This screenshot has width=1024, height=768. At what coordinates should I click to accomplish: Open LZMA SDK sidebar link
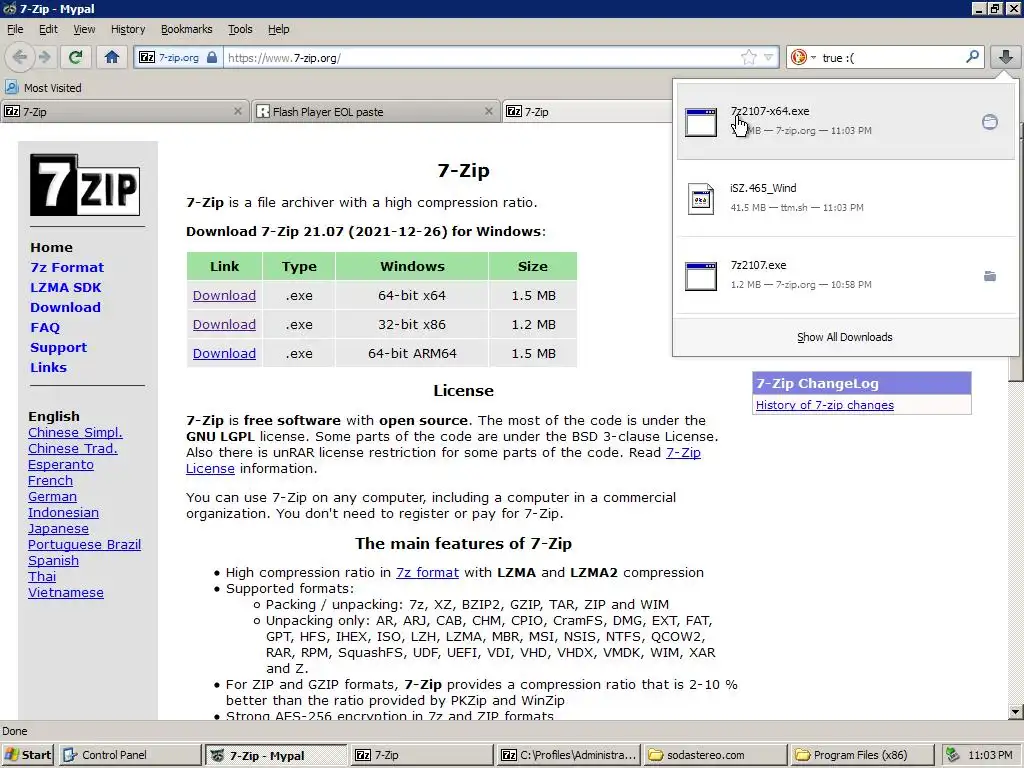(65, 287)
